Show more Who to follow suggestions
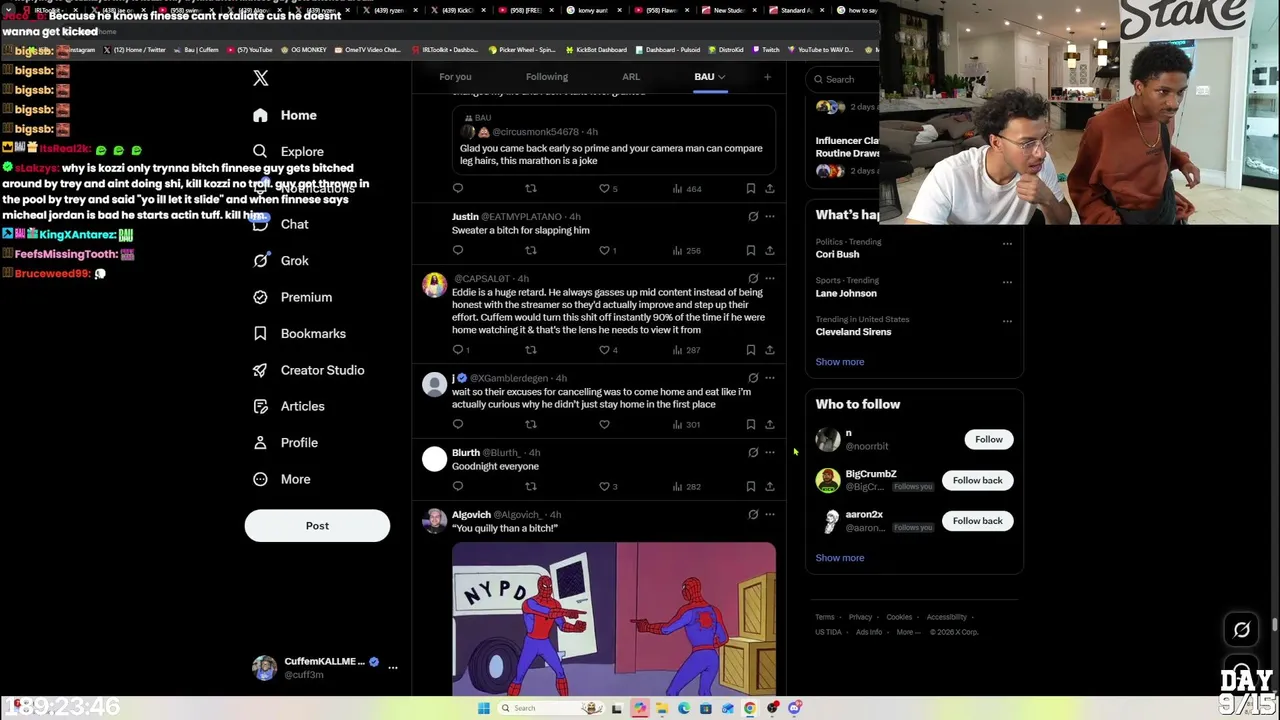The height and width of the screenshot is (720, 1280). [840, 558]
